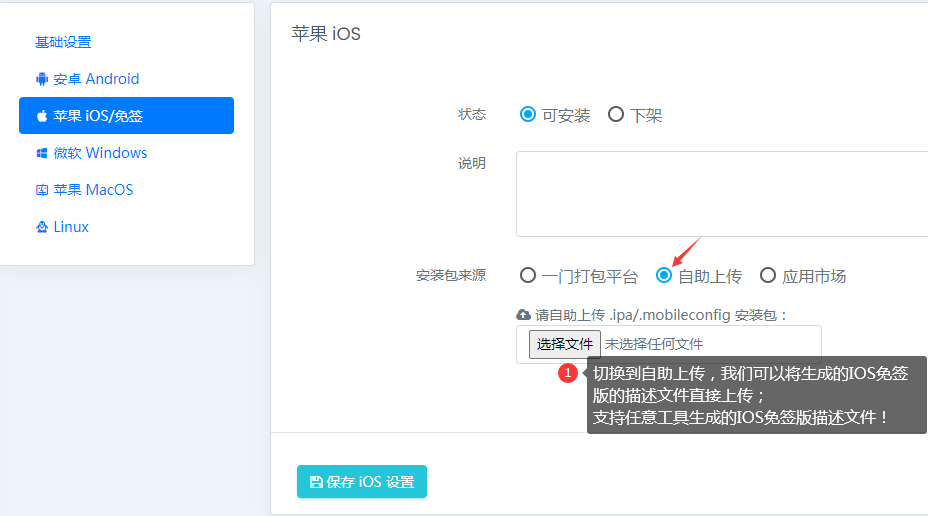Click the 选择文件 file chooser button

565,344
